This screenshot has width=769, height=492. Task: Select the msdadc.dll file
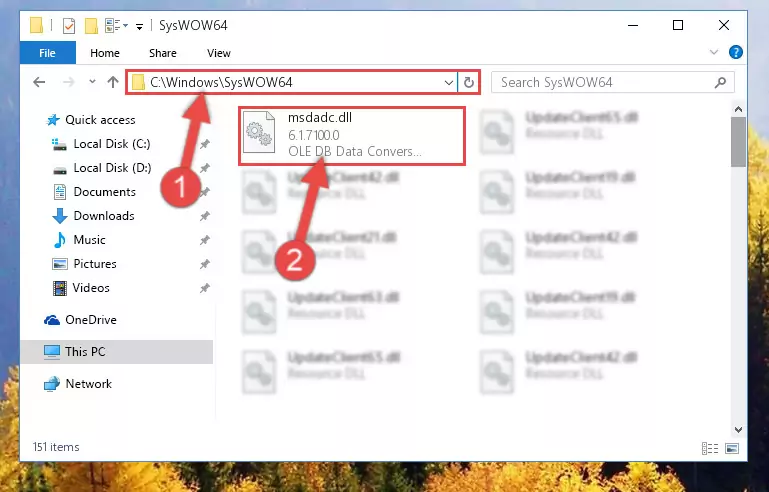352,136
